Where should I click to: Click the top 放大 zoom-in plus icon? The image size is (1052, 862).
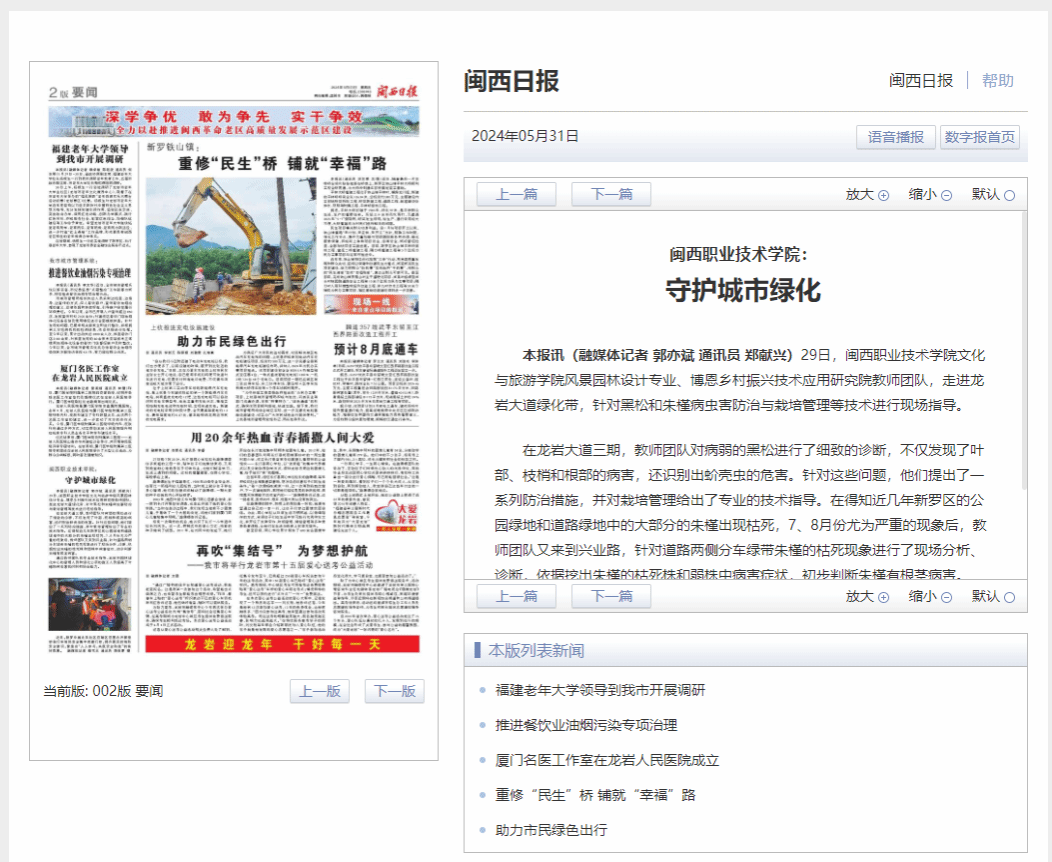(883, 196)
